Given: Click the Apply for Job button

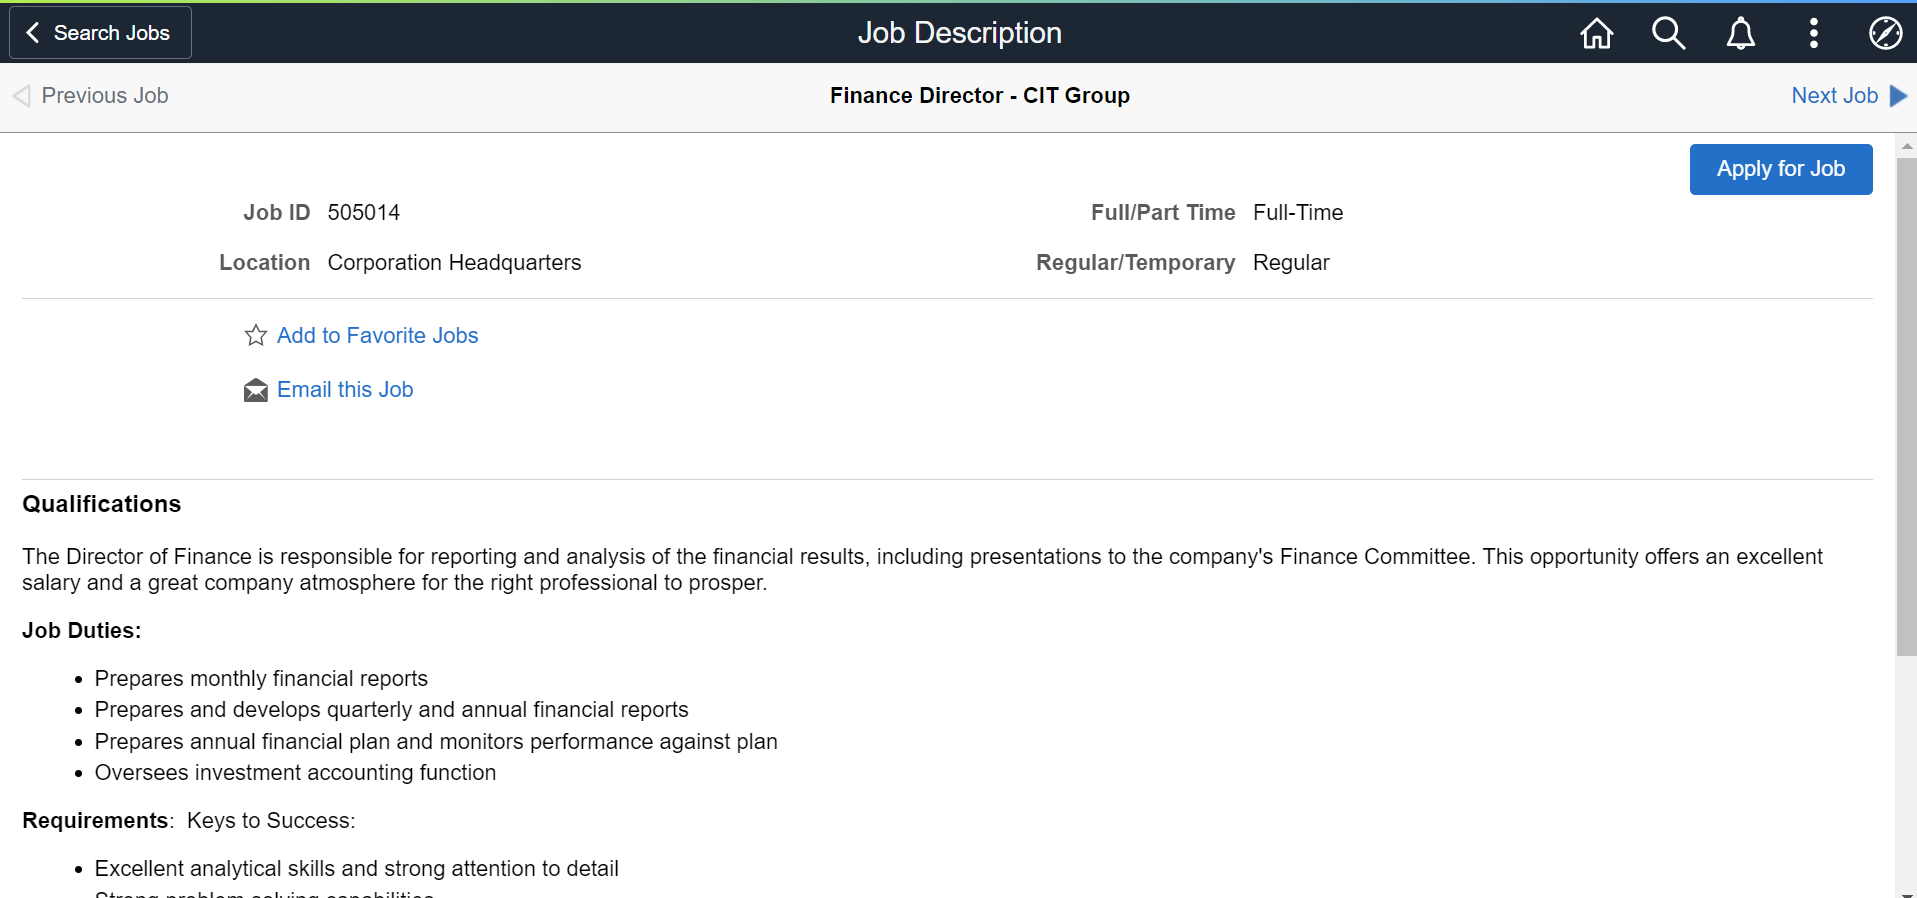Looking at the screenshot, I should pos(1780,169).
